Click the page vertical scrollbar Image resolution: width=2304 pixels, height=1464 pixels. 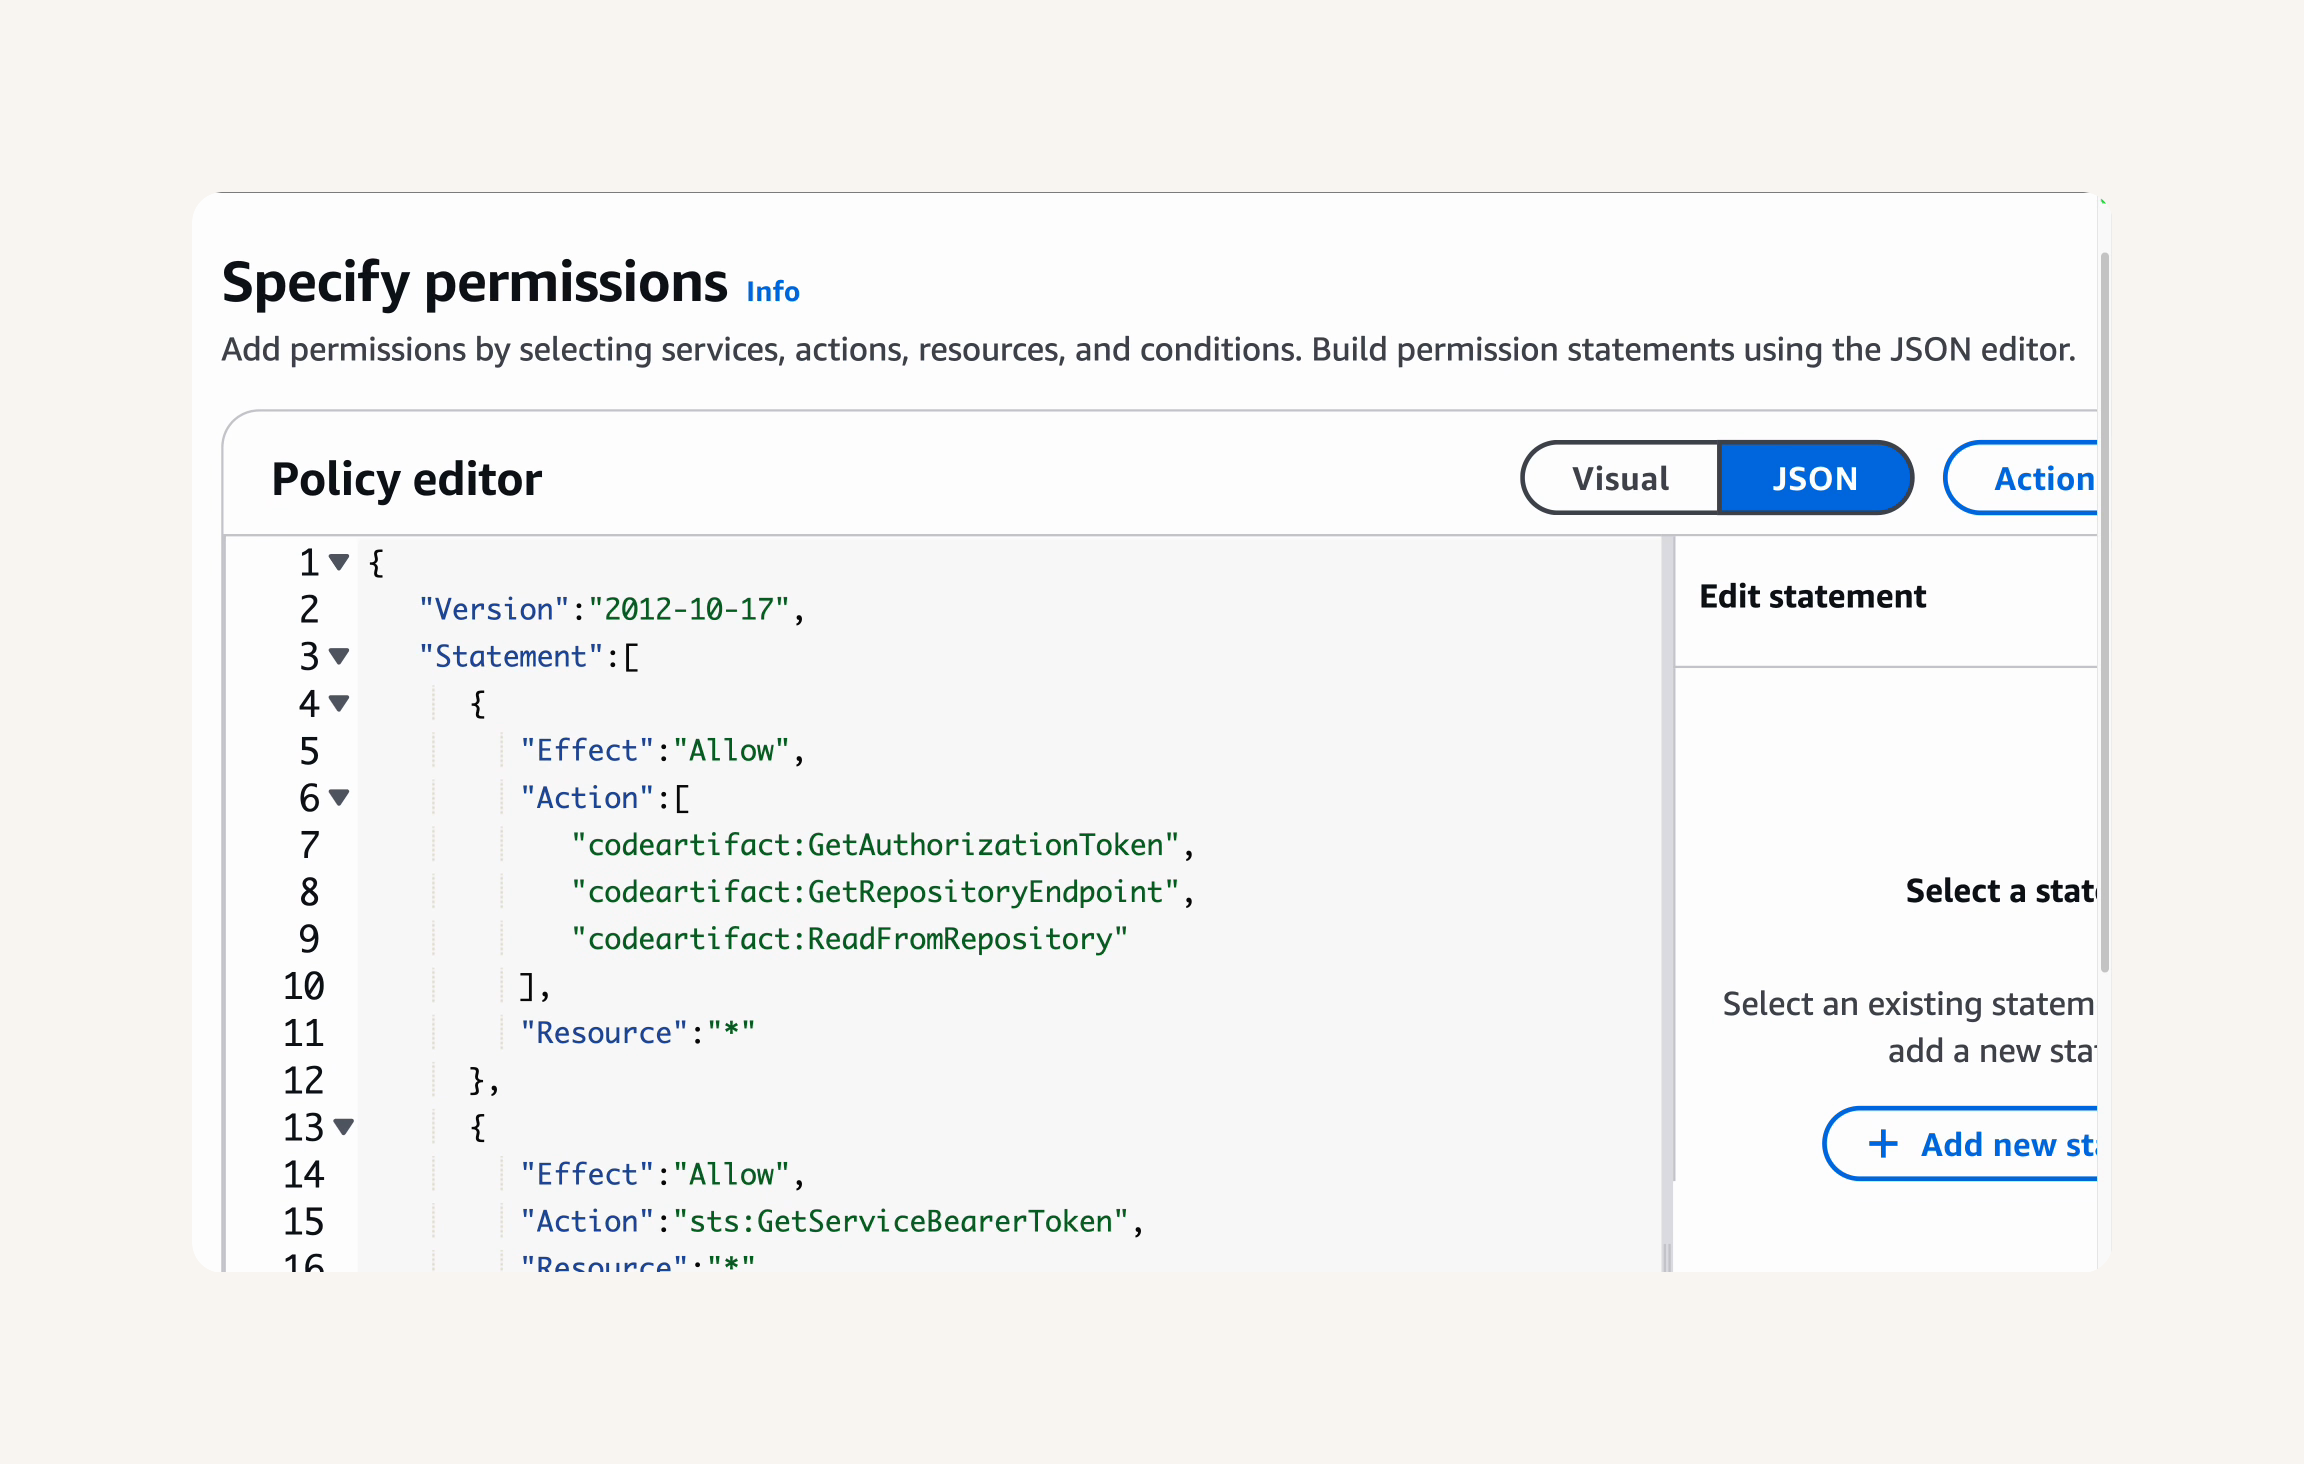click(x=2105, y=612)
